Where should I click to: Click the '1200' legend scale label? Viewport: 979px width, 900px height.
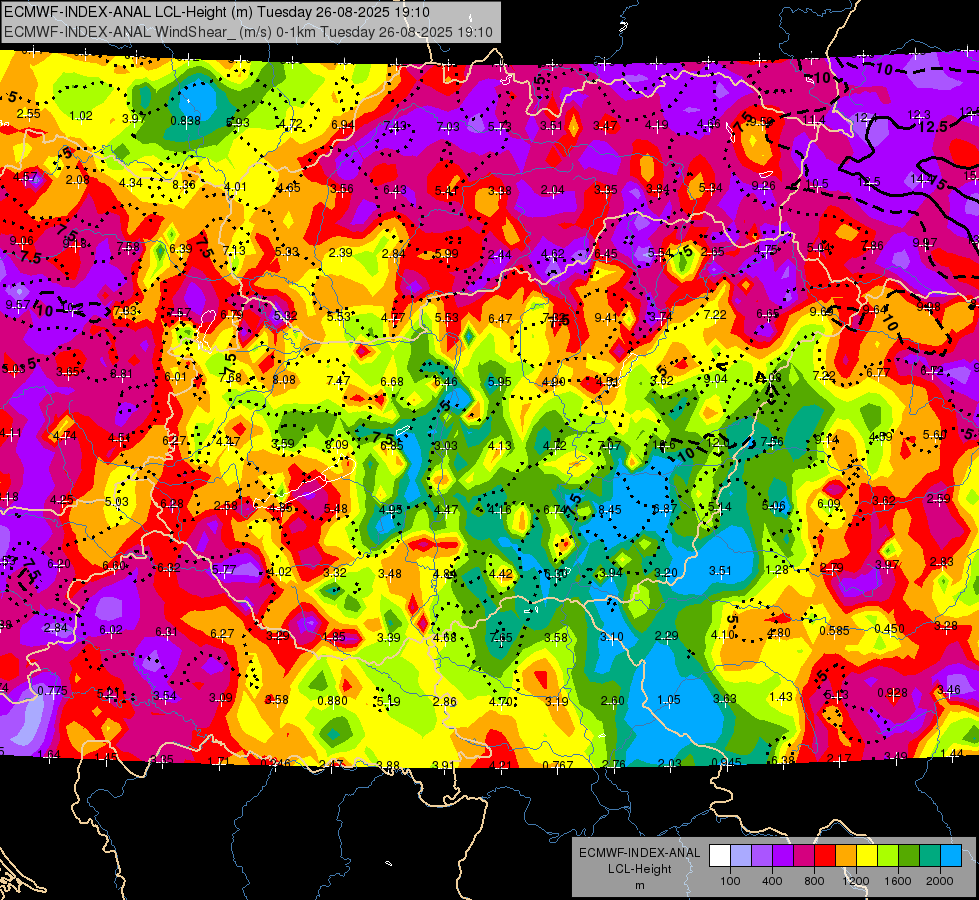coord(856,881)
